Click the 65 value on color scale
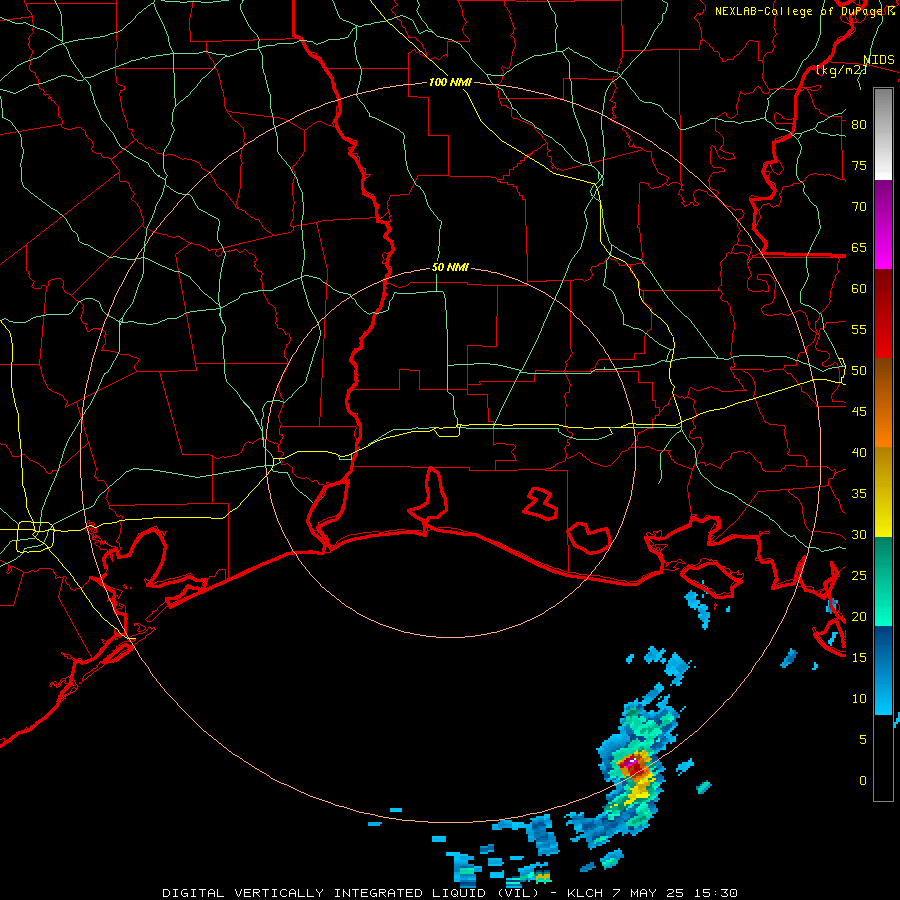The width and height of the screenshot is (900, 900). coord(859,248)
